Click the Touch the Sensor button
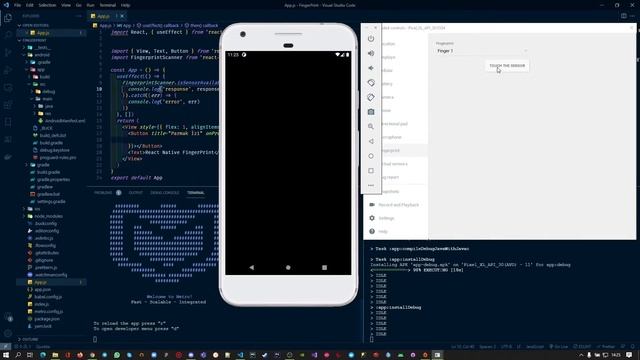The height and width of the screenshot is (360, 640). click(x=507, y=65)
